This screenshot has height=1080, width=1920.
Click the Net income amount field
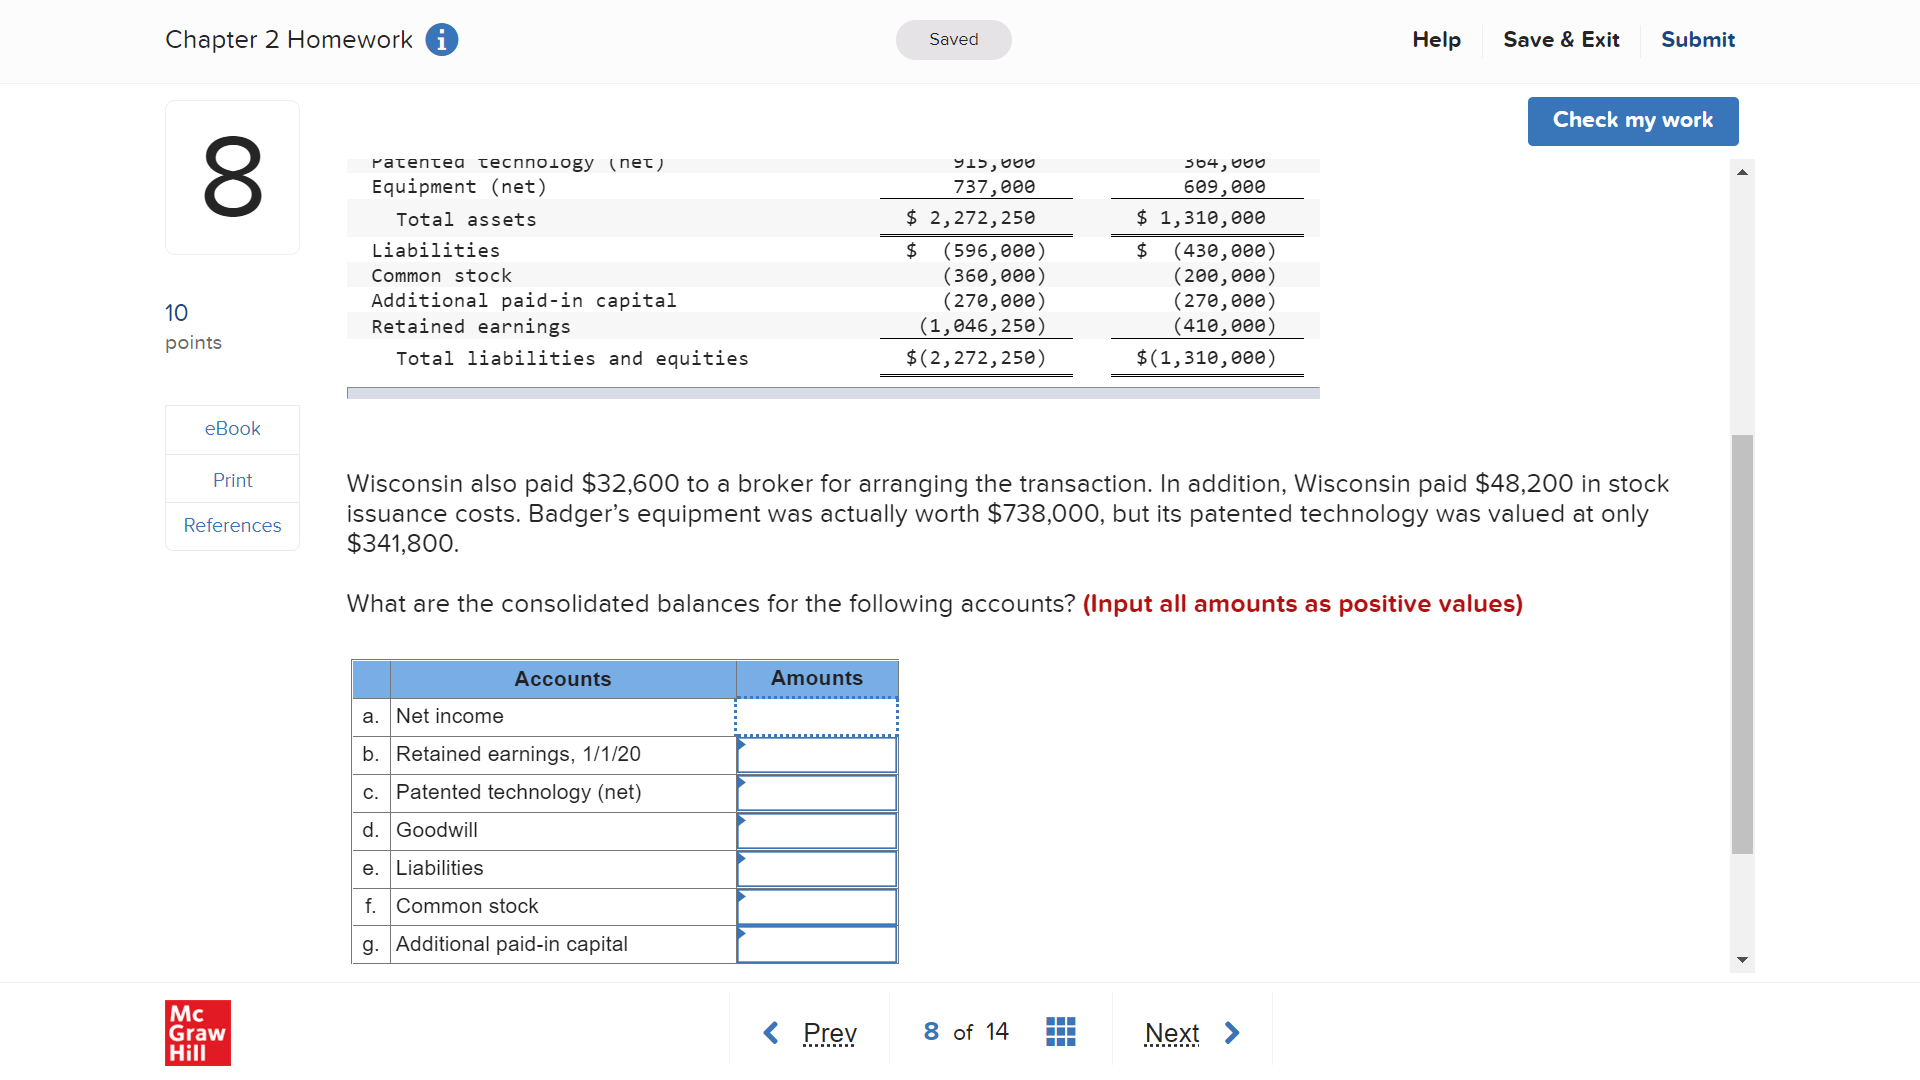click(816, 716)
